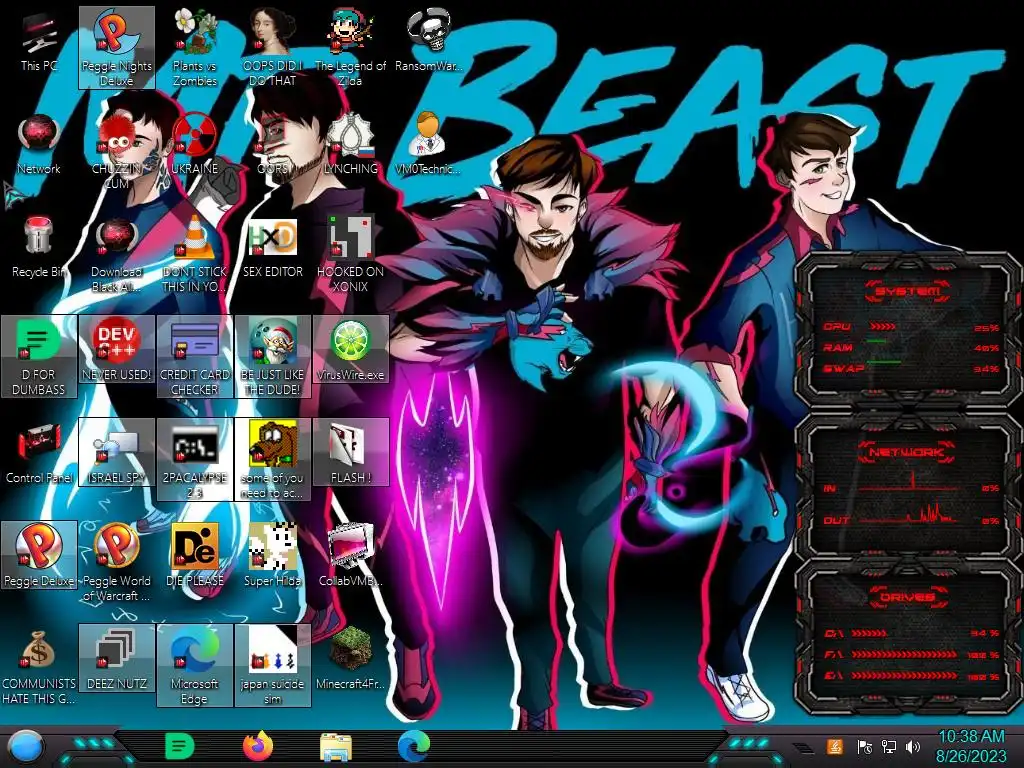
Task: Open the Network desktop icon
Action: click(x=39, y=144)
